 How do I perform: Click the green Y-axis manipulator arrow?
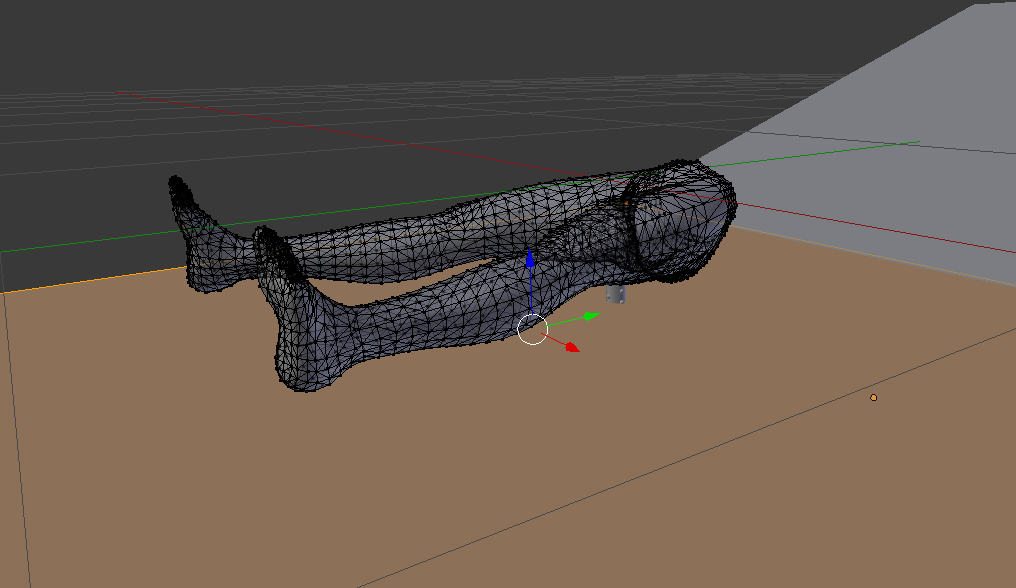click(x=591, y=316)
